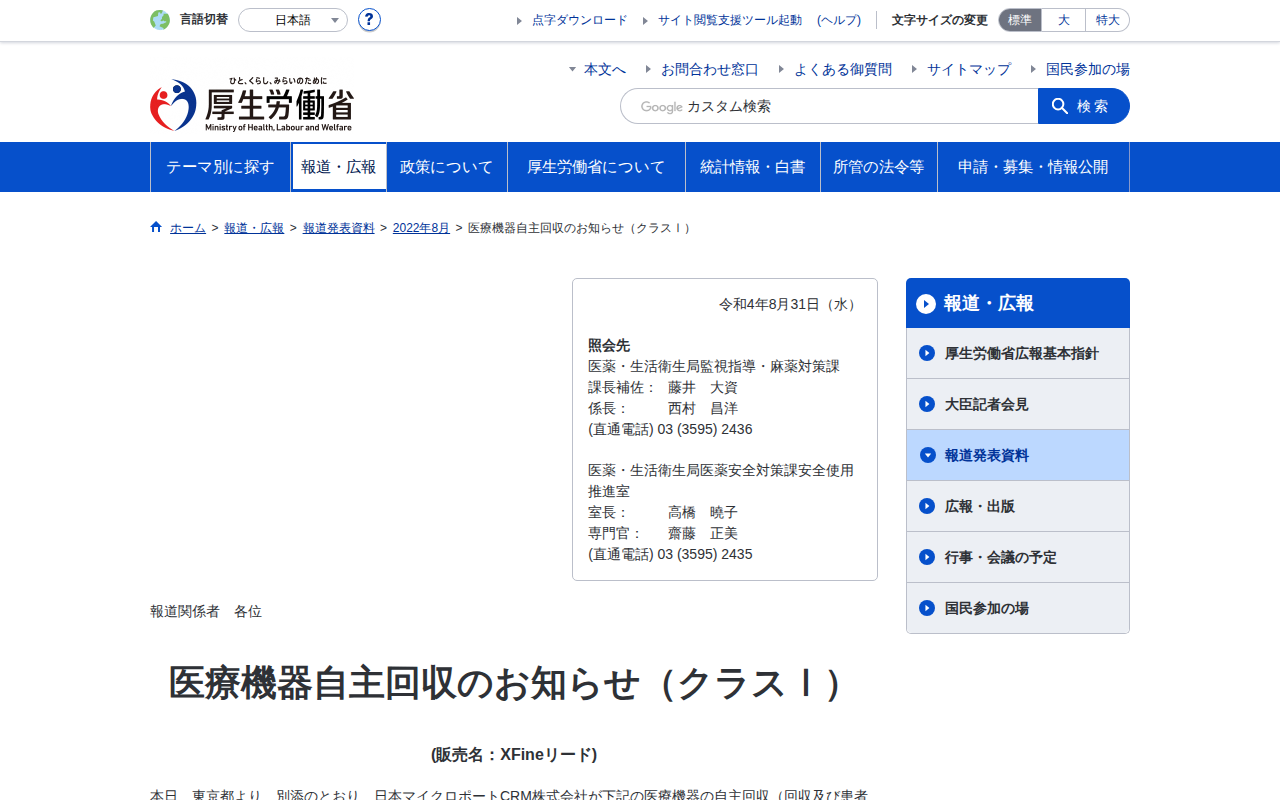Open 政策について navigation menu
This screenshot has width=1280, height=800.
point(447,167)
